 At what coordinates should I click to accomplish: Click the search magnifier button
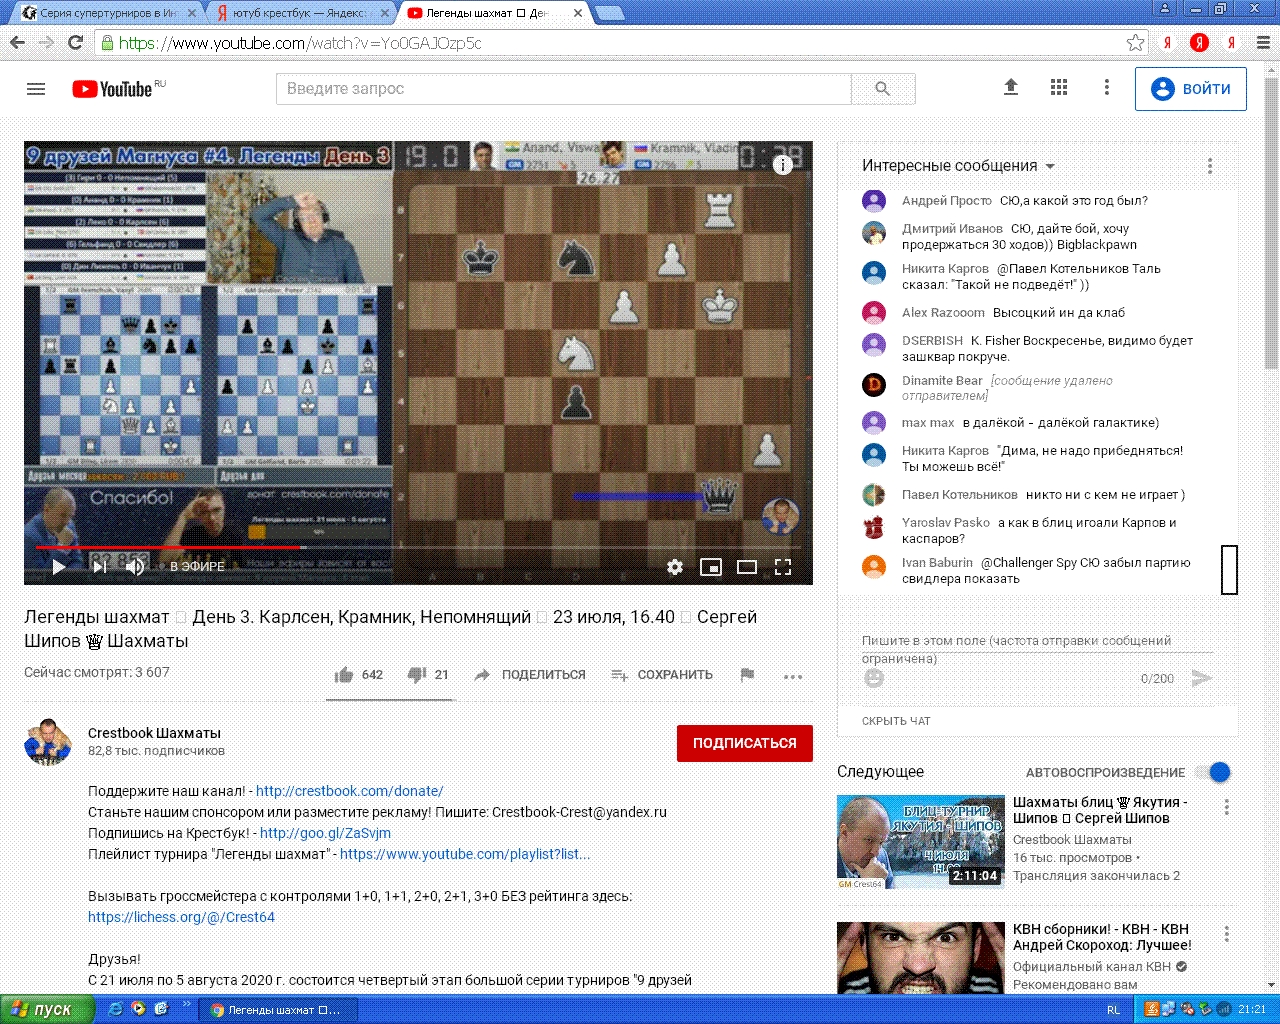click(x=883, y=89)
